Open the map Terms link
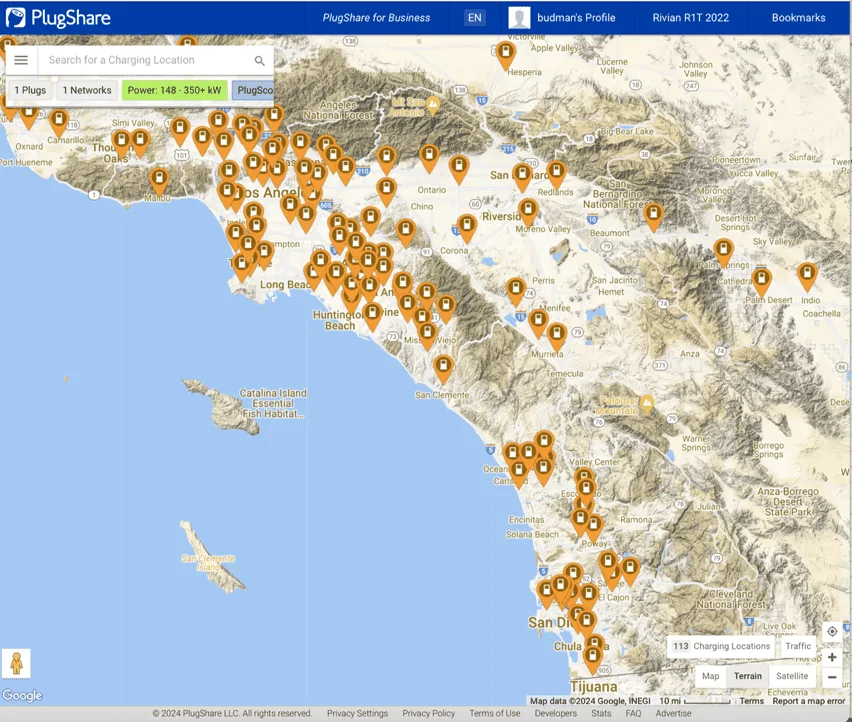852x722 pixels. [x=751, y=701]
